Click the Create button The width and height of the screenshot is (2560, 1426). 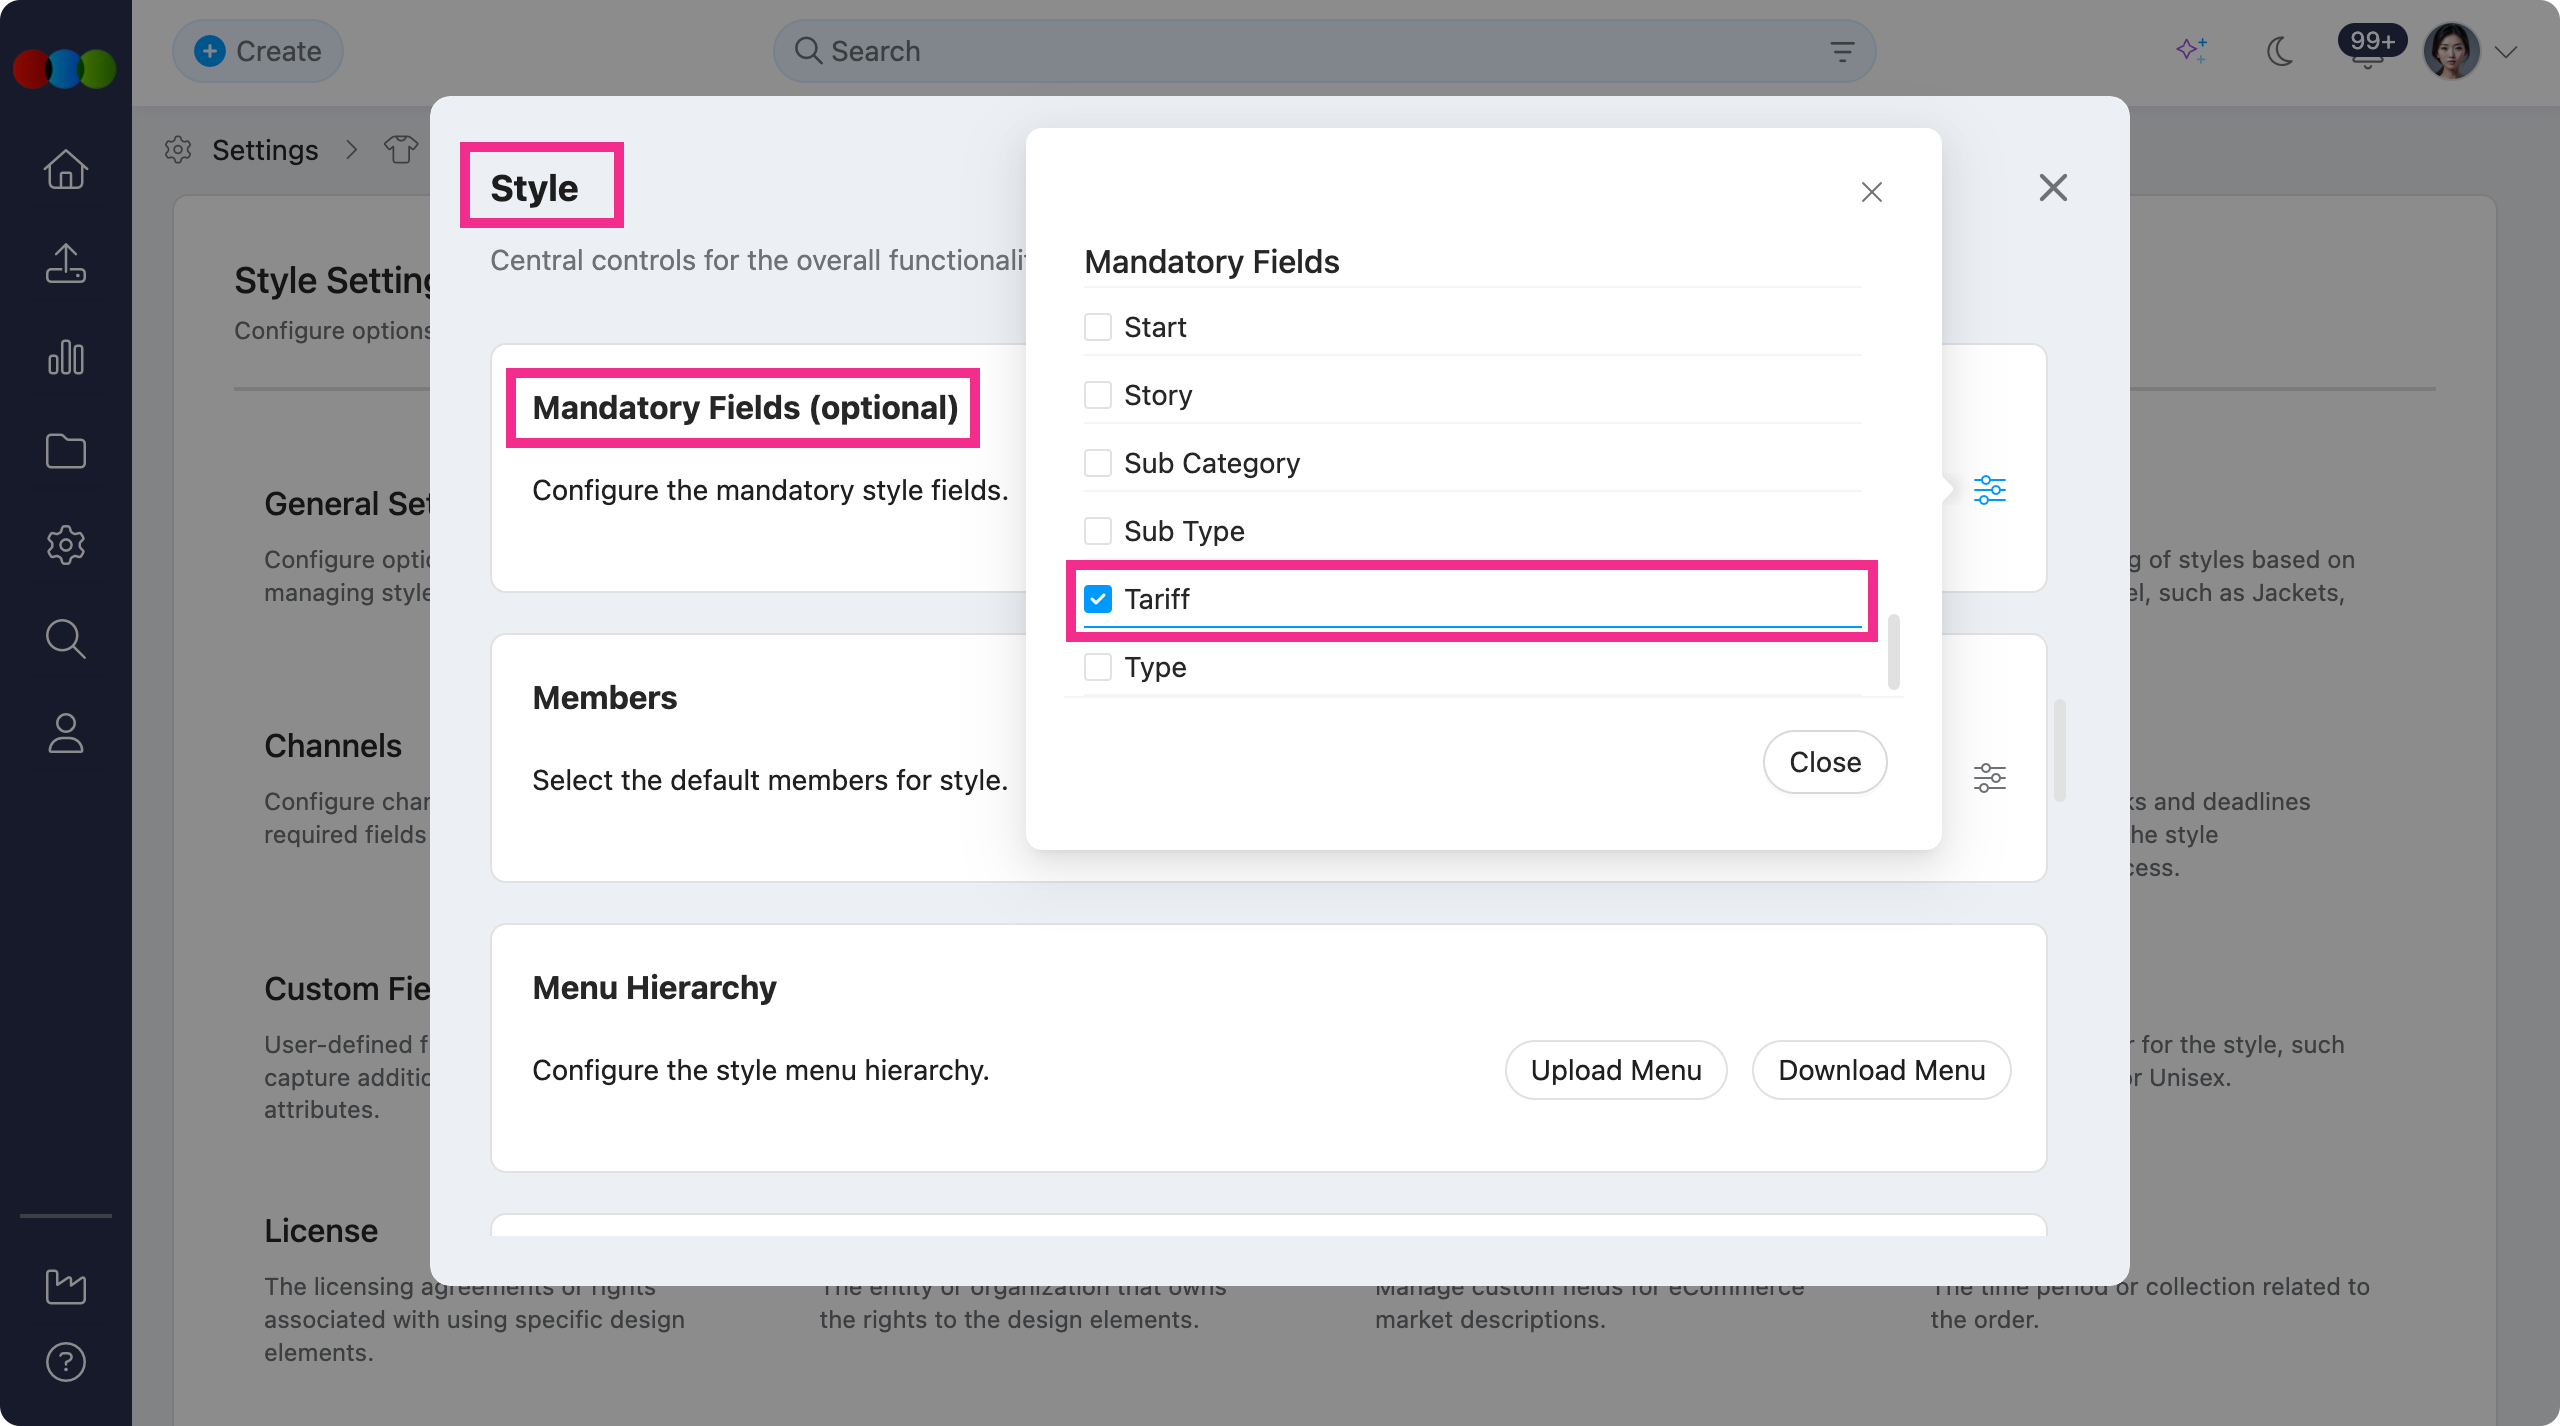click(258, 51)
